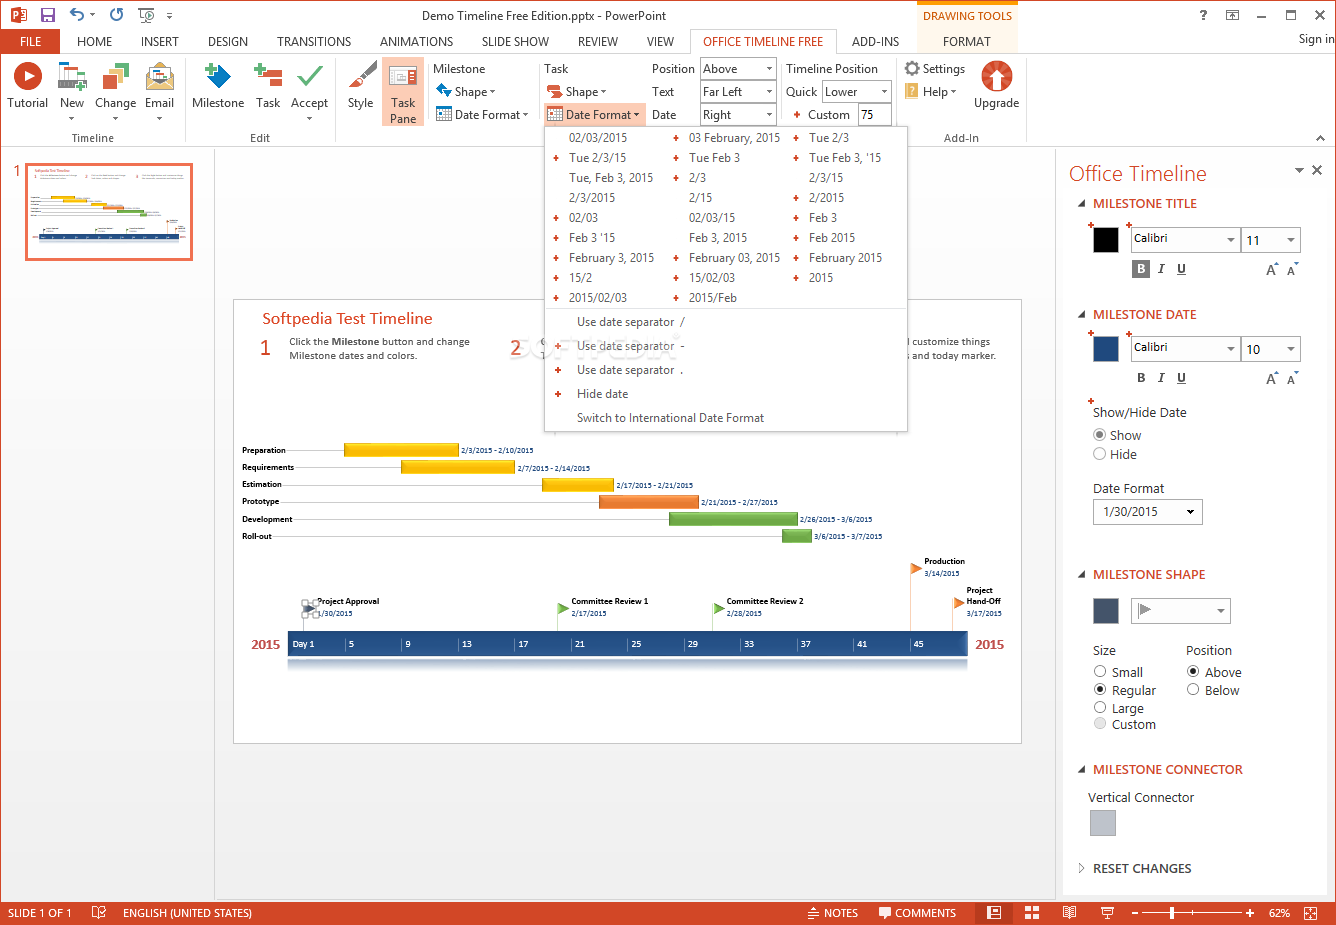Select slide 1 thumbnail

109,212
